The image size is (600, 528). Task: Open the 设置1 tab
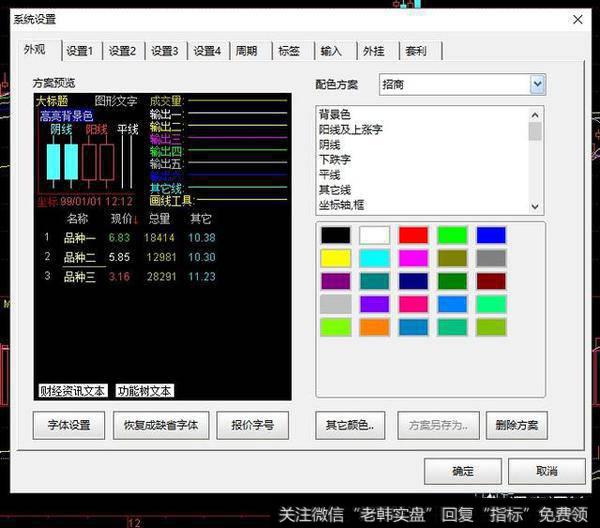tap(82, 51)
